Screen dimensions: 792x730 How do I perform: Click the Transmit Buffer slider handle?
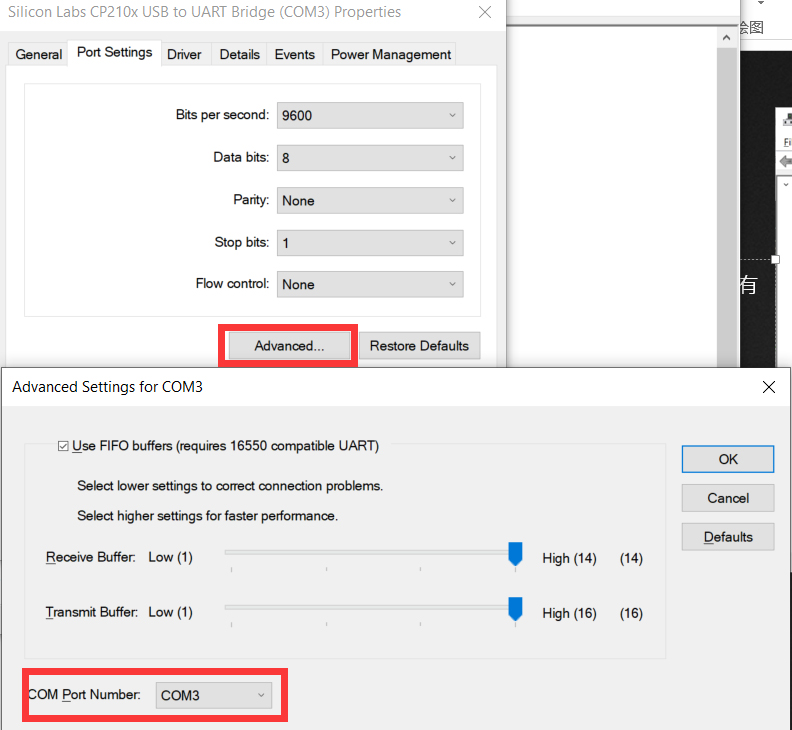point(515,609)
